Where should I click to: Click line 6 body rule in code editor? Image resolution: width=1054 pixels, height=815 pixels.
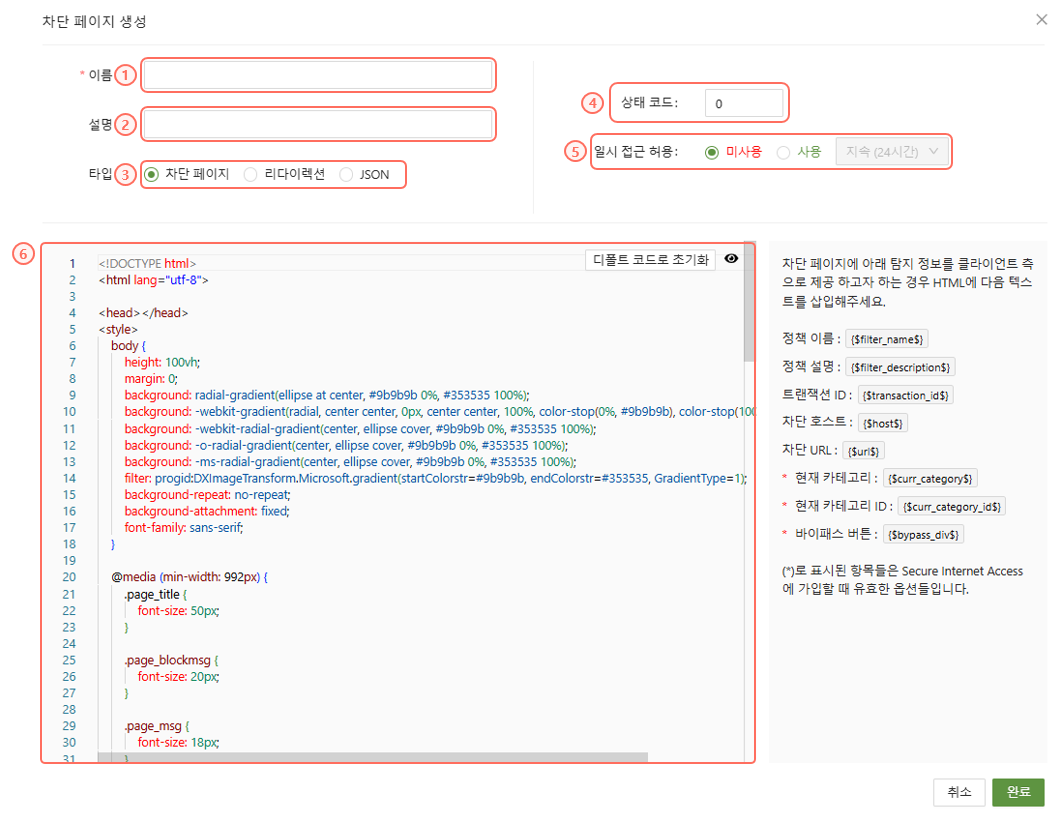[129, 345]
